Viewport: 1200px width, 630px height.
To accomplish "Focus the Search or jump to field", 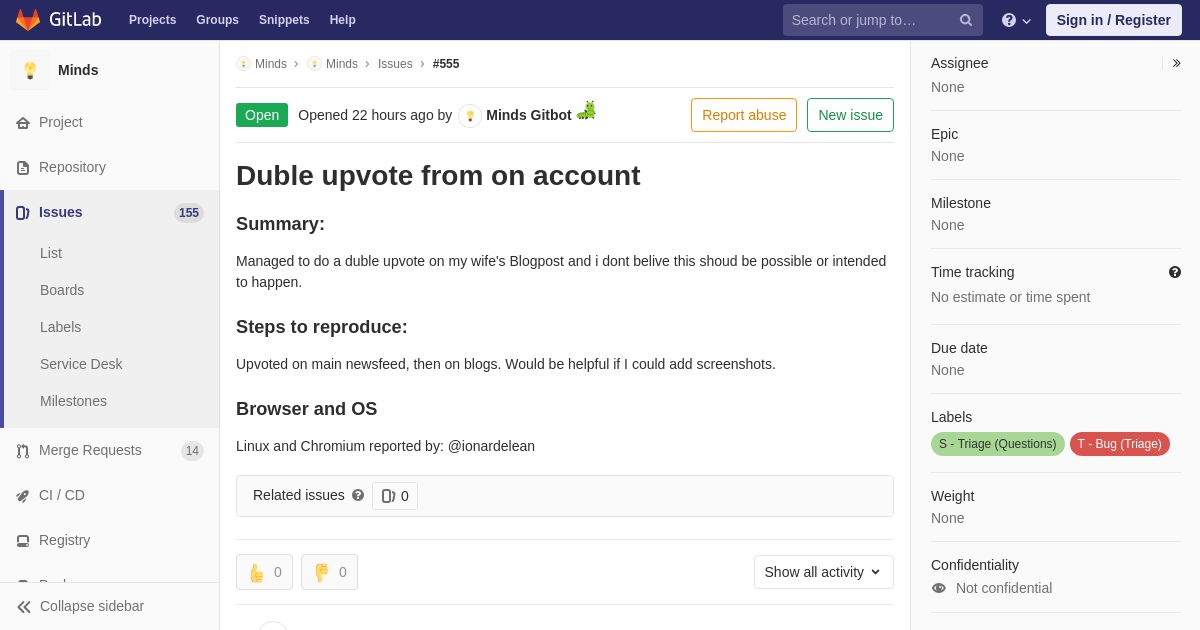I will click(870, 20).
